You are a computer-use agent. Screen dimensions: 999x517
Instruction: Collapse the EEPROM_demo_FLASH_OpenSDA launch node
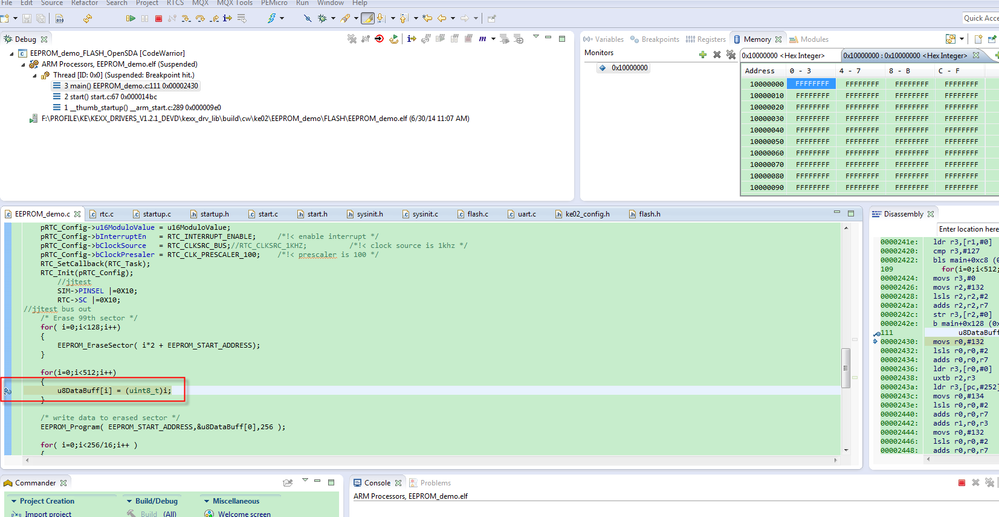(11, 54)
